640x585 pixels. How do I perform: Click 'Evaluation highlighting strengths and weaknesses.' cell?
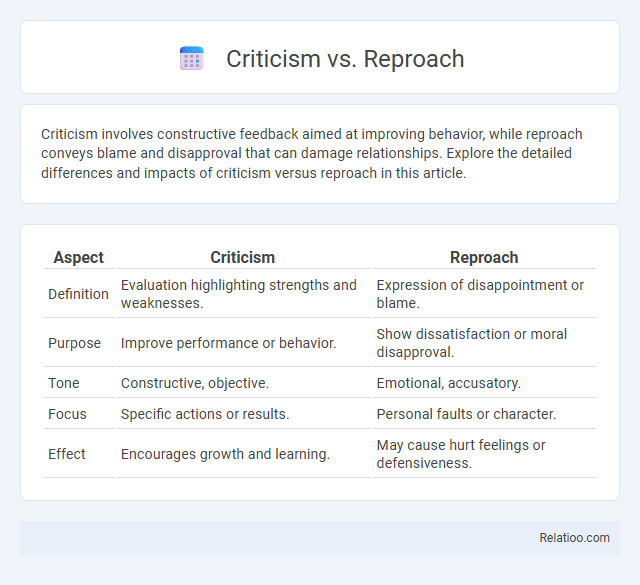point(242,294)
